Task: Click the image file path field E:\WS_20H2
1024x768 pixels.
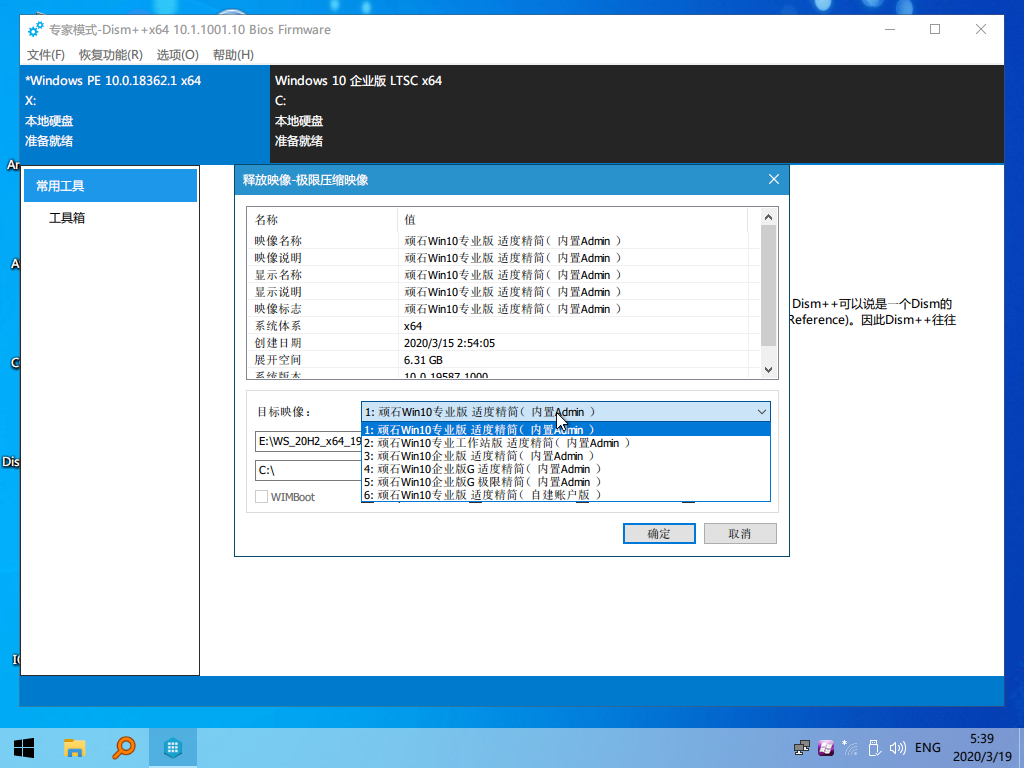Action: (308, 441)
